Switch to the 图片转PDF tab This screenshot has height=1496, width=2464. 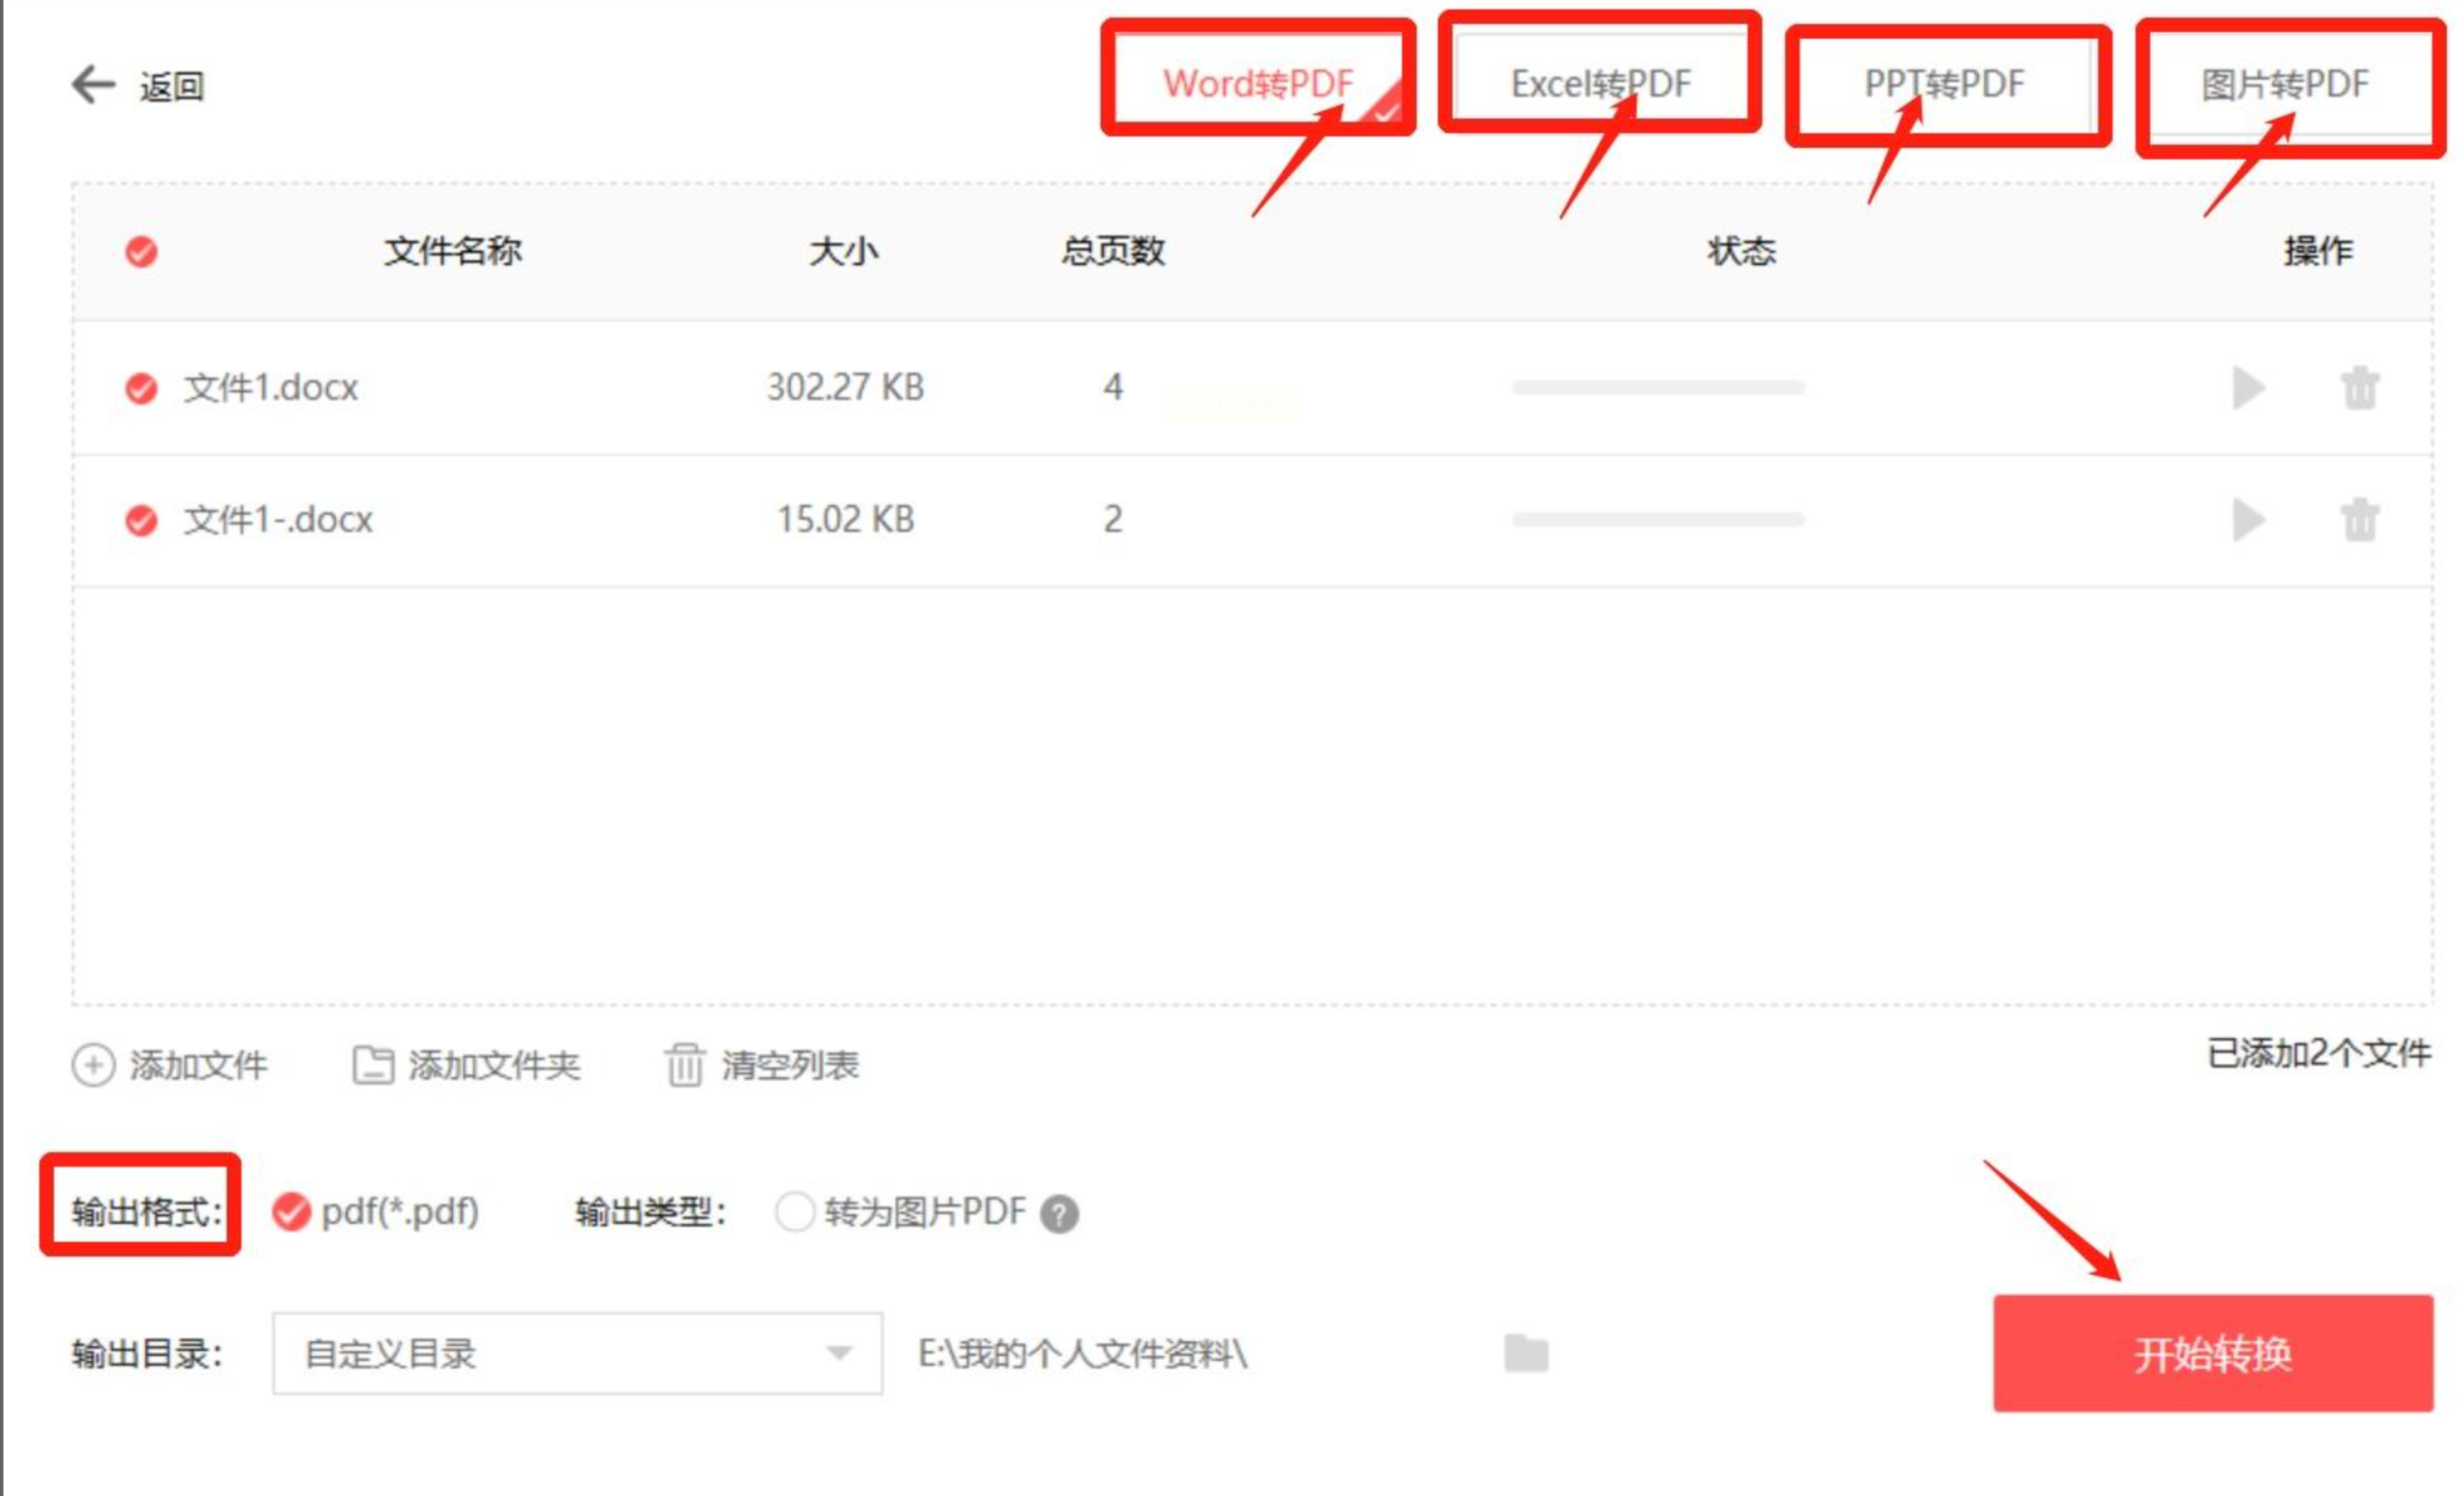click(2284, 84)
